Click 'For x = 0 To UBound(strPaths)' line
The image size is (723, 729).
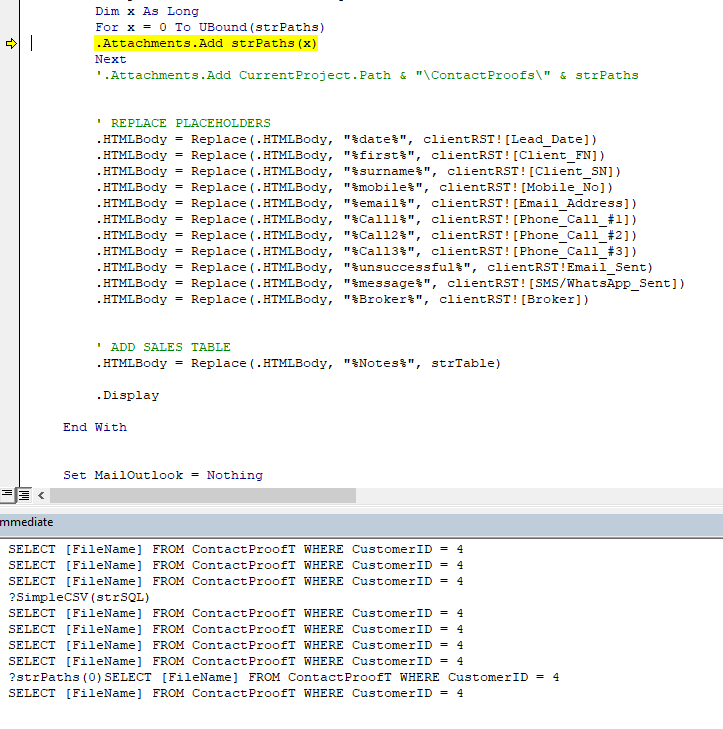coord(210,27)
